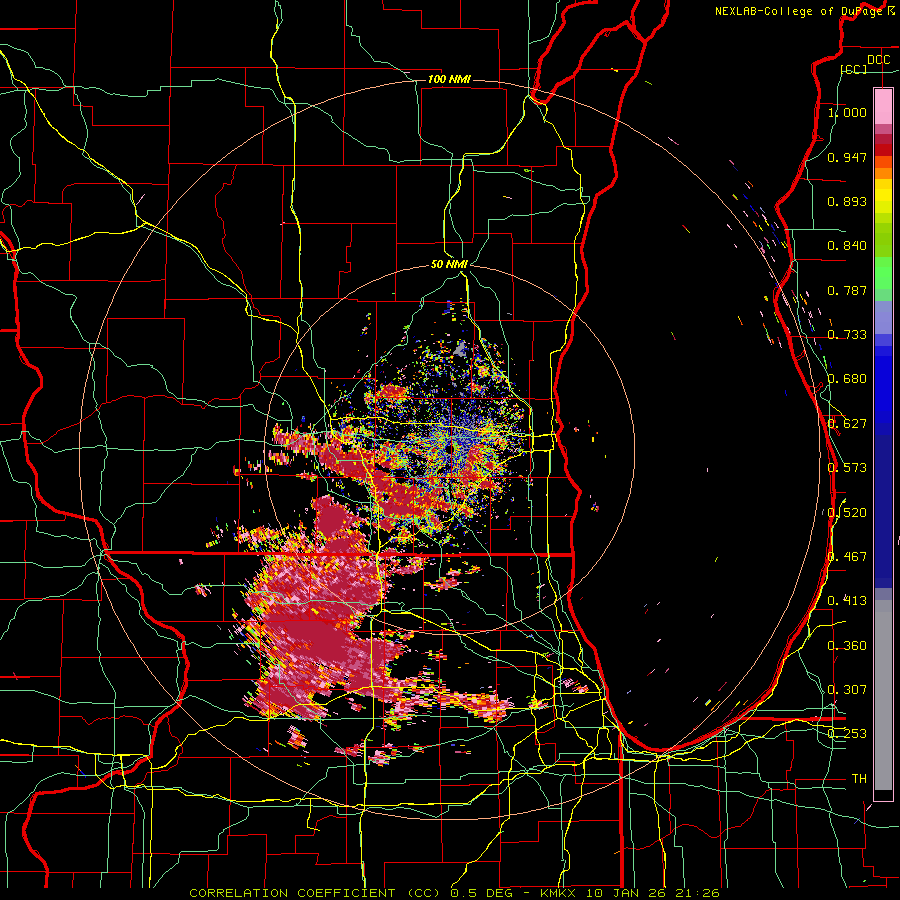Select the "0.733" color scale value
Image resolution: width=900 pixels, height=900 pixels.
(847, 335)
